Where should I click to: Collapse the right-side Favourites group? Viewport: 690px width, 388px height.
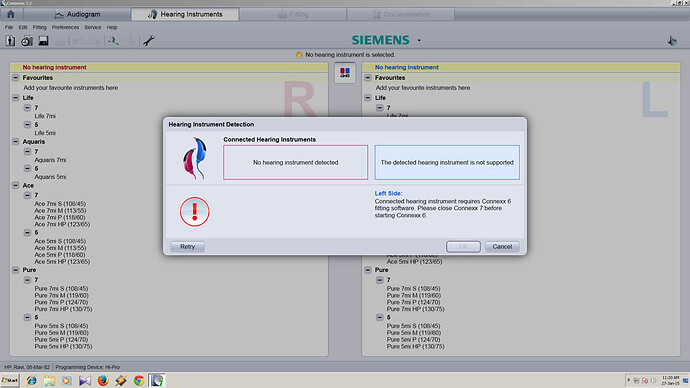pyautogui.click(x=368, y=77)
